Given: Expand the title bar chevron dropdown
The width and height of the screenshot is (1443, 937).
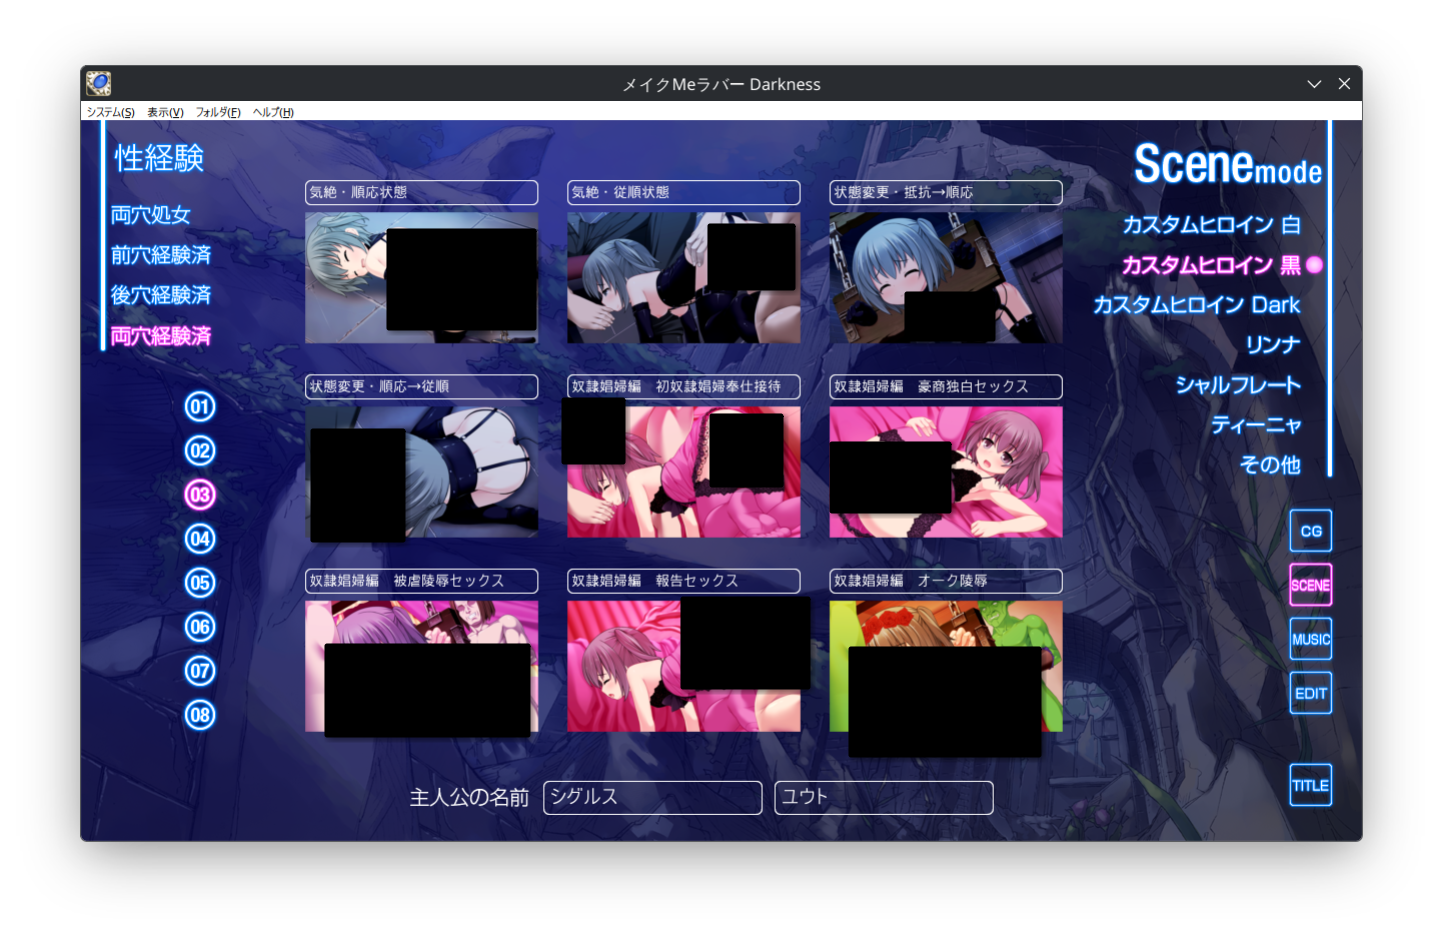Looking at the screenshot, I should [x=1314, y=84].
